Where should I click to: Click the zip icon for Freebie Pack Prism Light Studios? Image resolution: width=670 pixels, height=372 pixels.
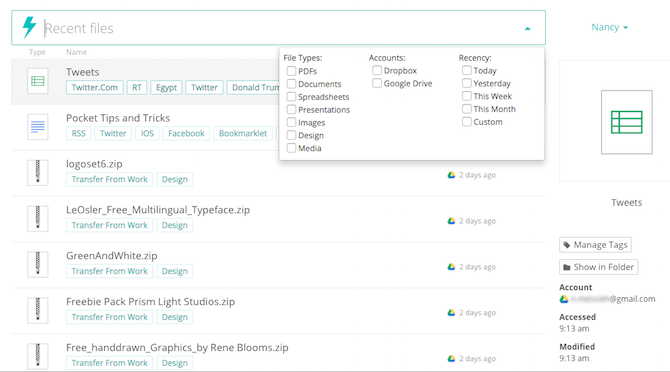click(x=38, y=310)
